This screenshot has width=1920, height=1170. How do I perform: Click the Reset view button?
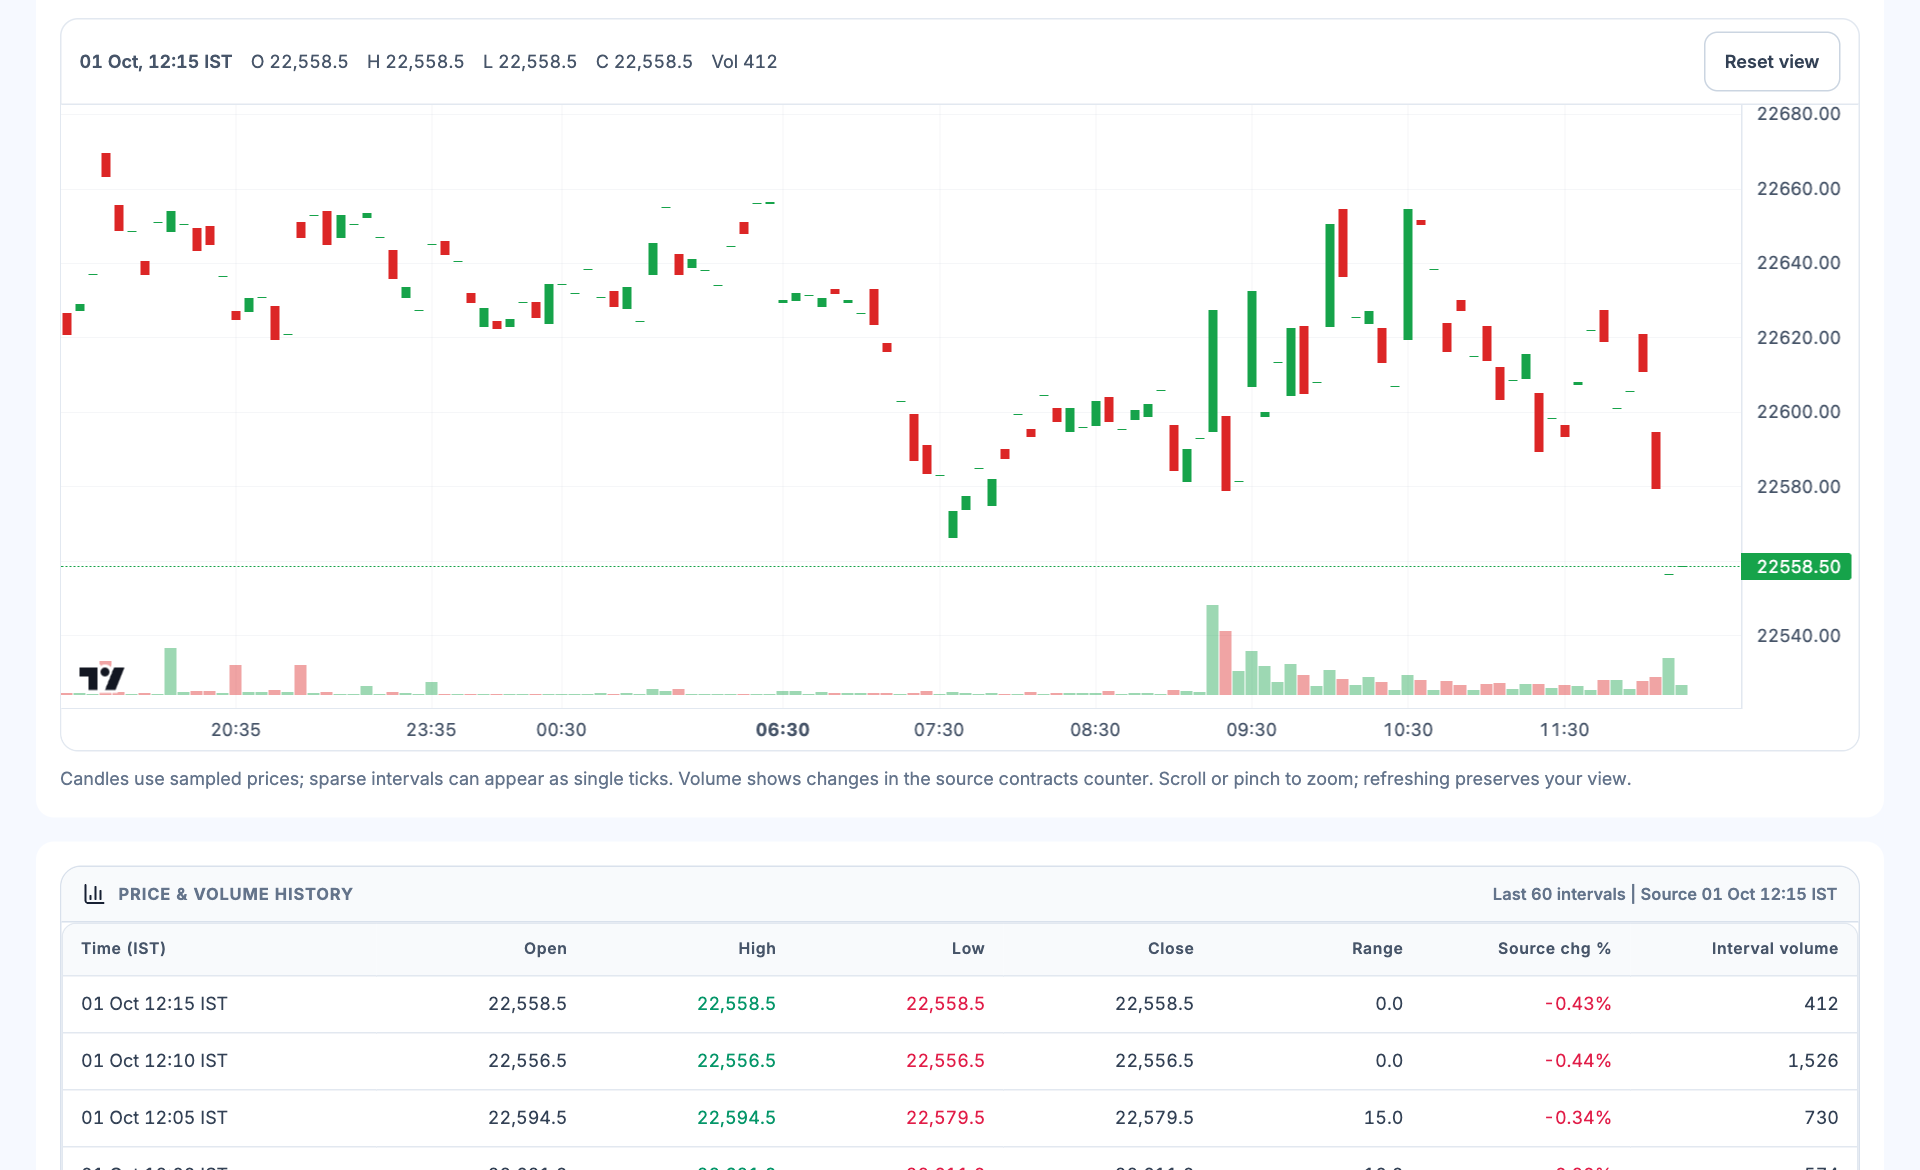1771,62
